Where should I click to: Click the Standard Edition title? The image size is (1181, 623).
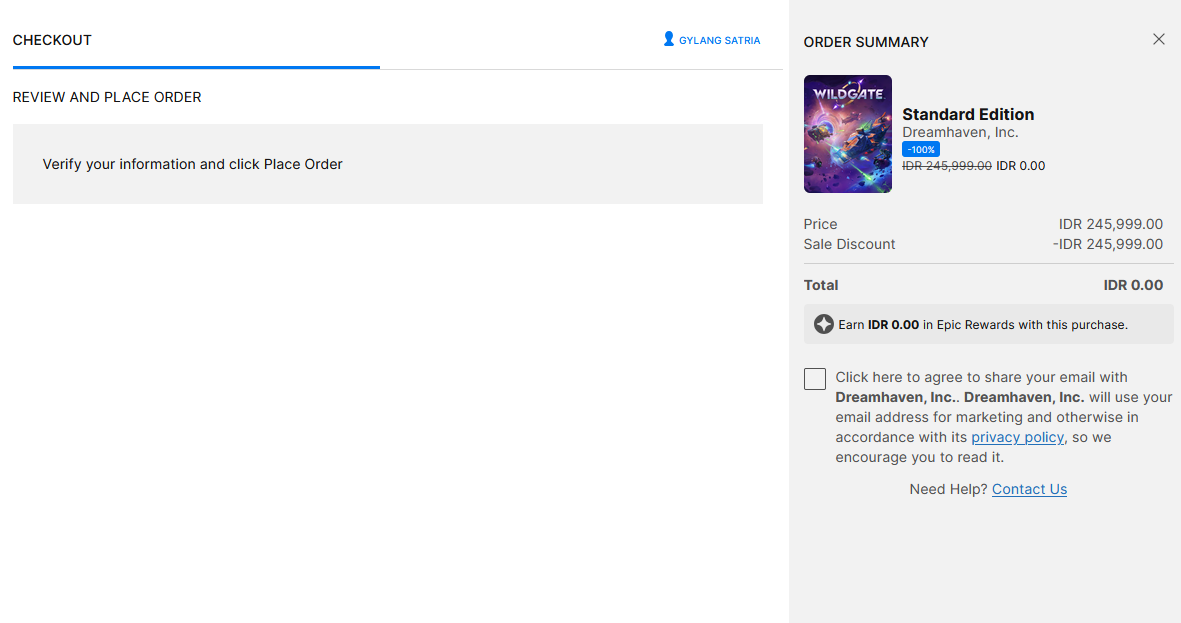[x=968, y=114]
